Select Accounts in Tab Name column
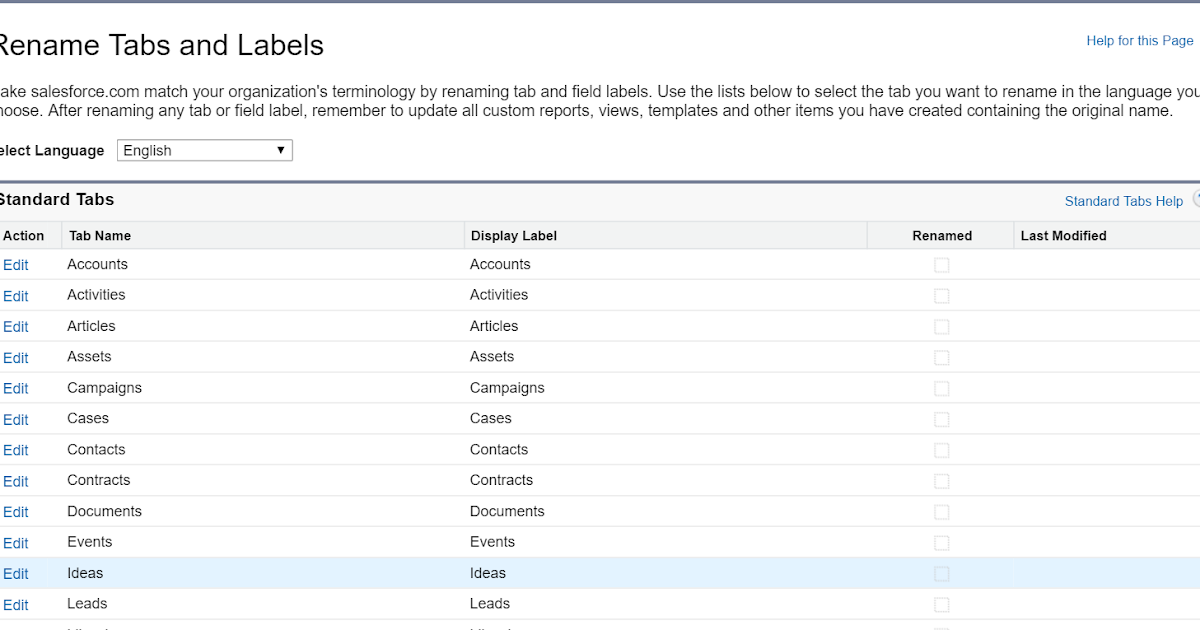Viewport: 1200px width, 630px height. coord(97,264)
